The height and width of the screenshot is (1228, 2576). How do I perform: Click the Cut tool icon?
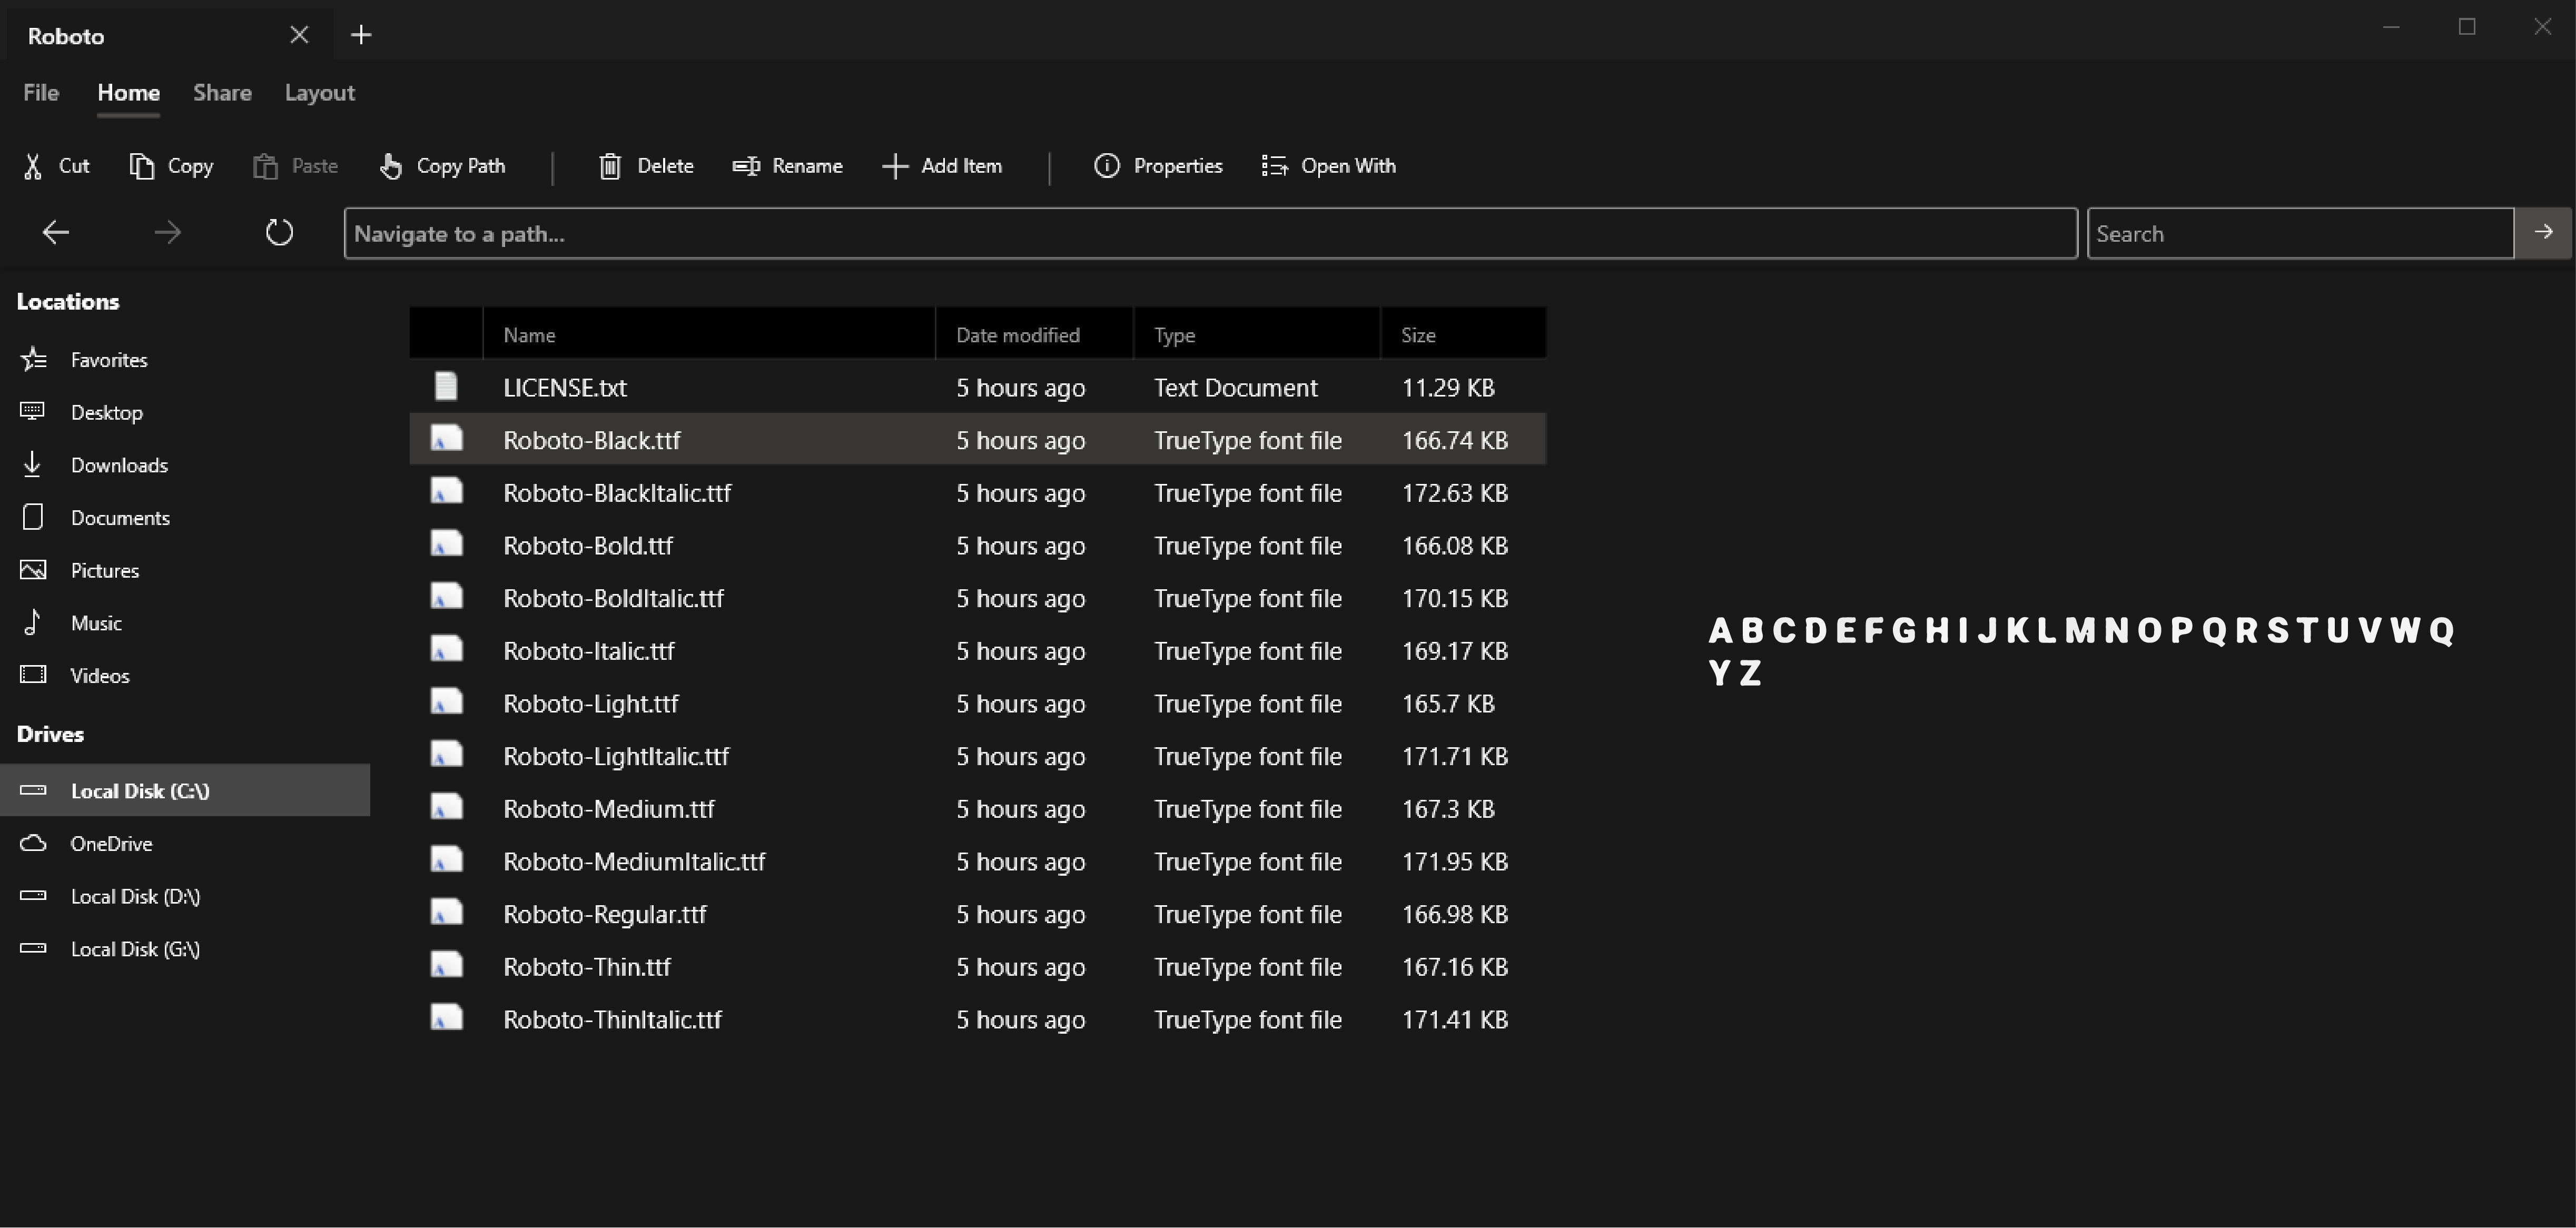33,166
